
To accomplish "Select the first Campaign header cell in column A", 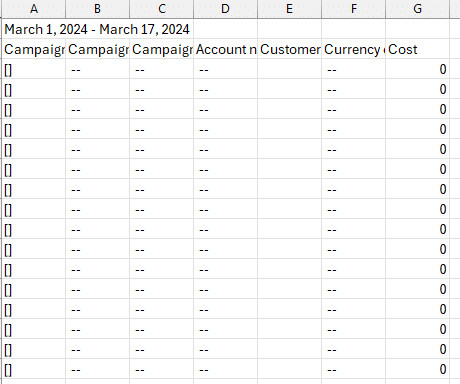I will click(34, 49).
